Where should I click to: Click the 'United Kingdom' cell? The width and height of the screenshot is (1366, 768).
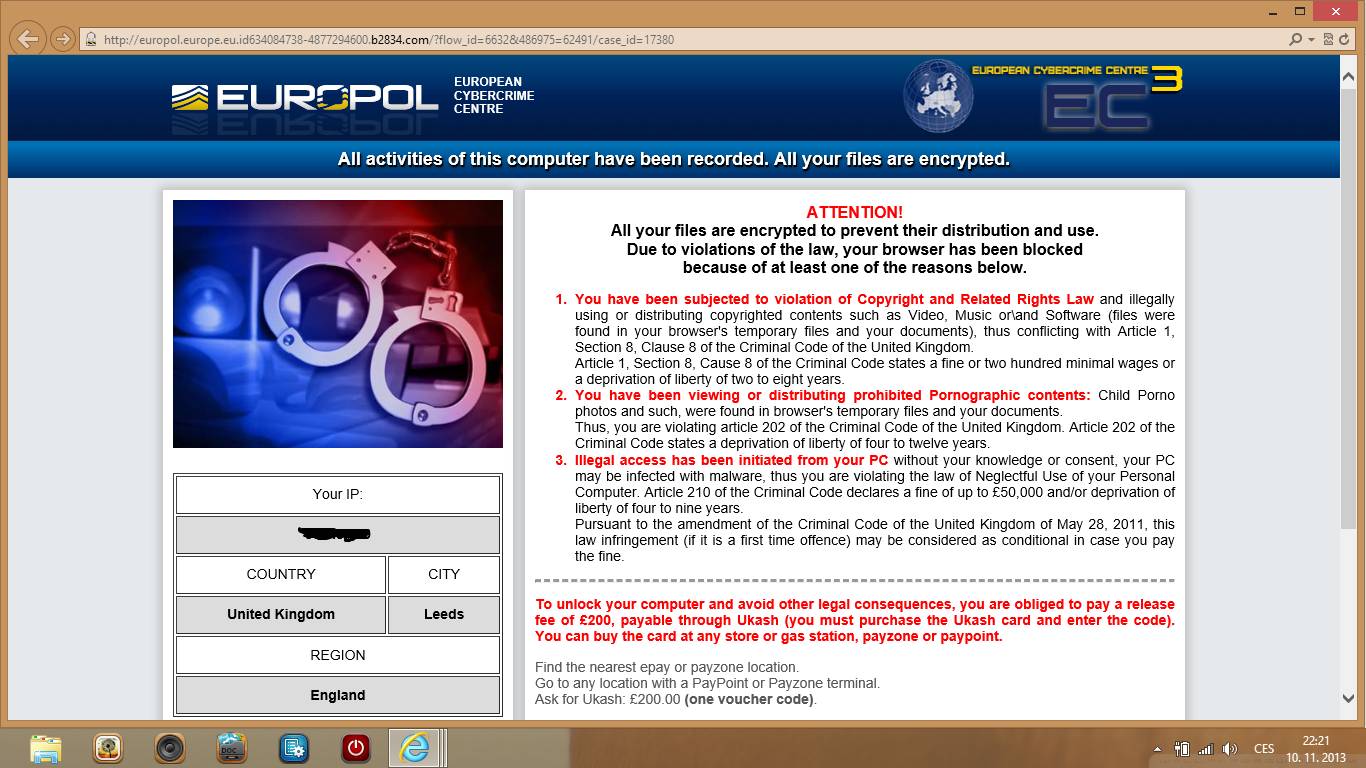(x=281, y=614)
